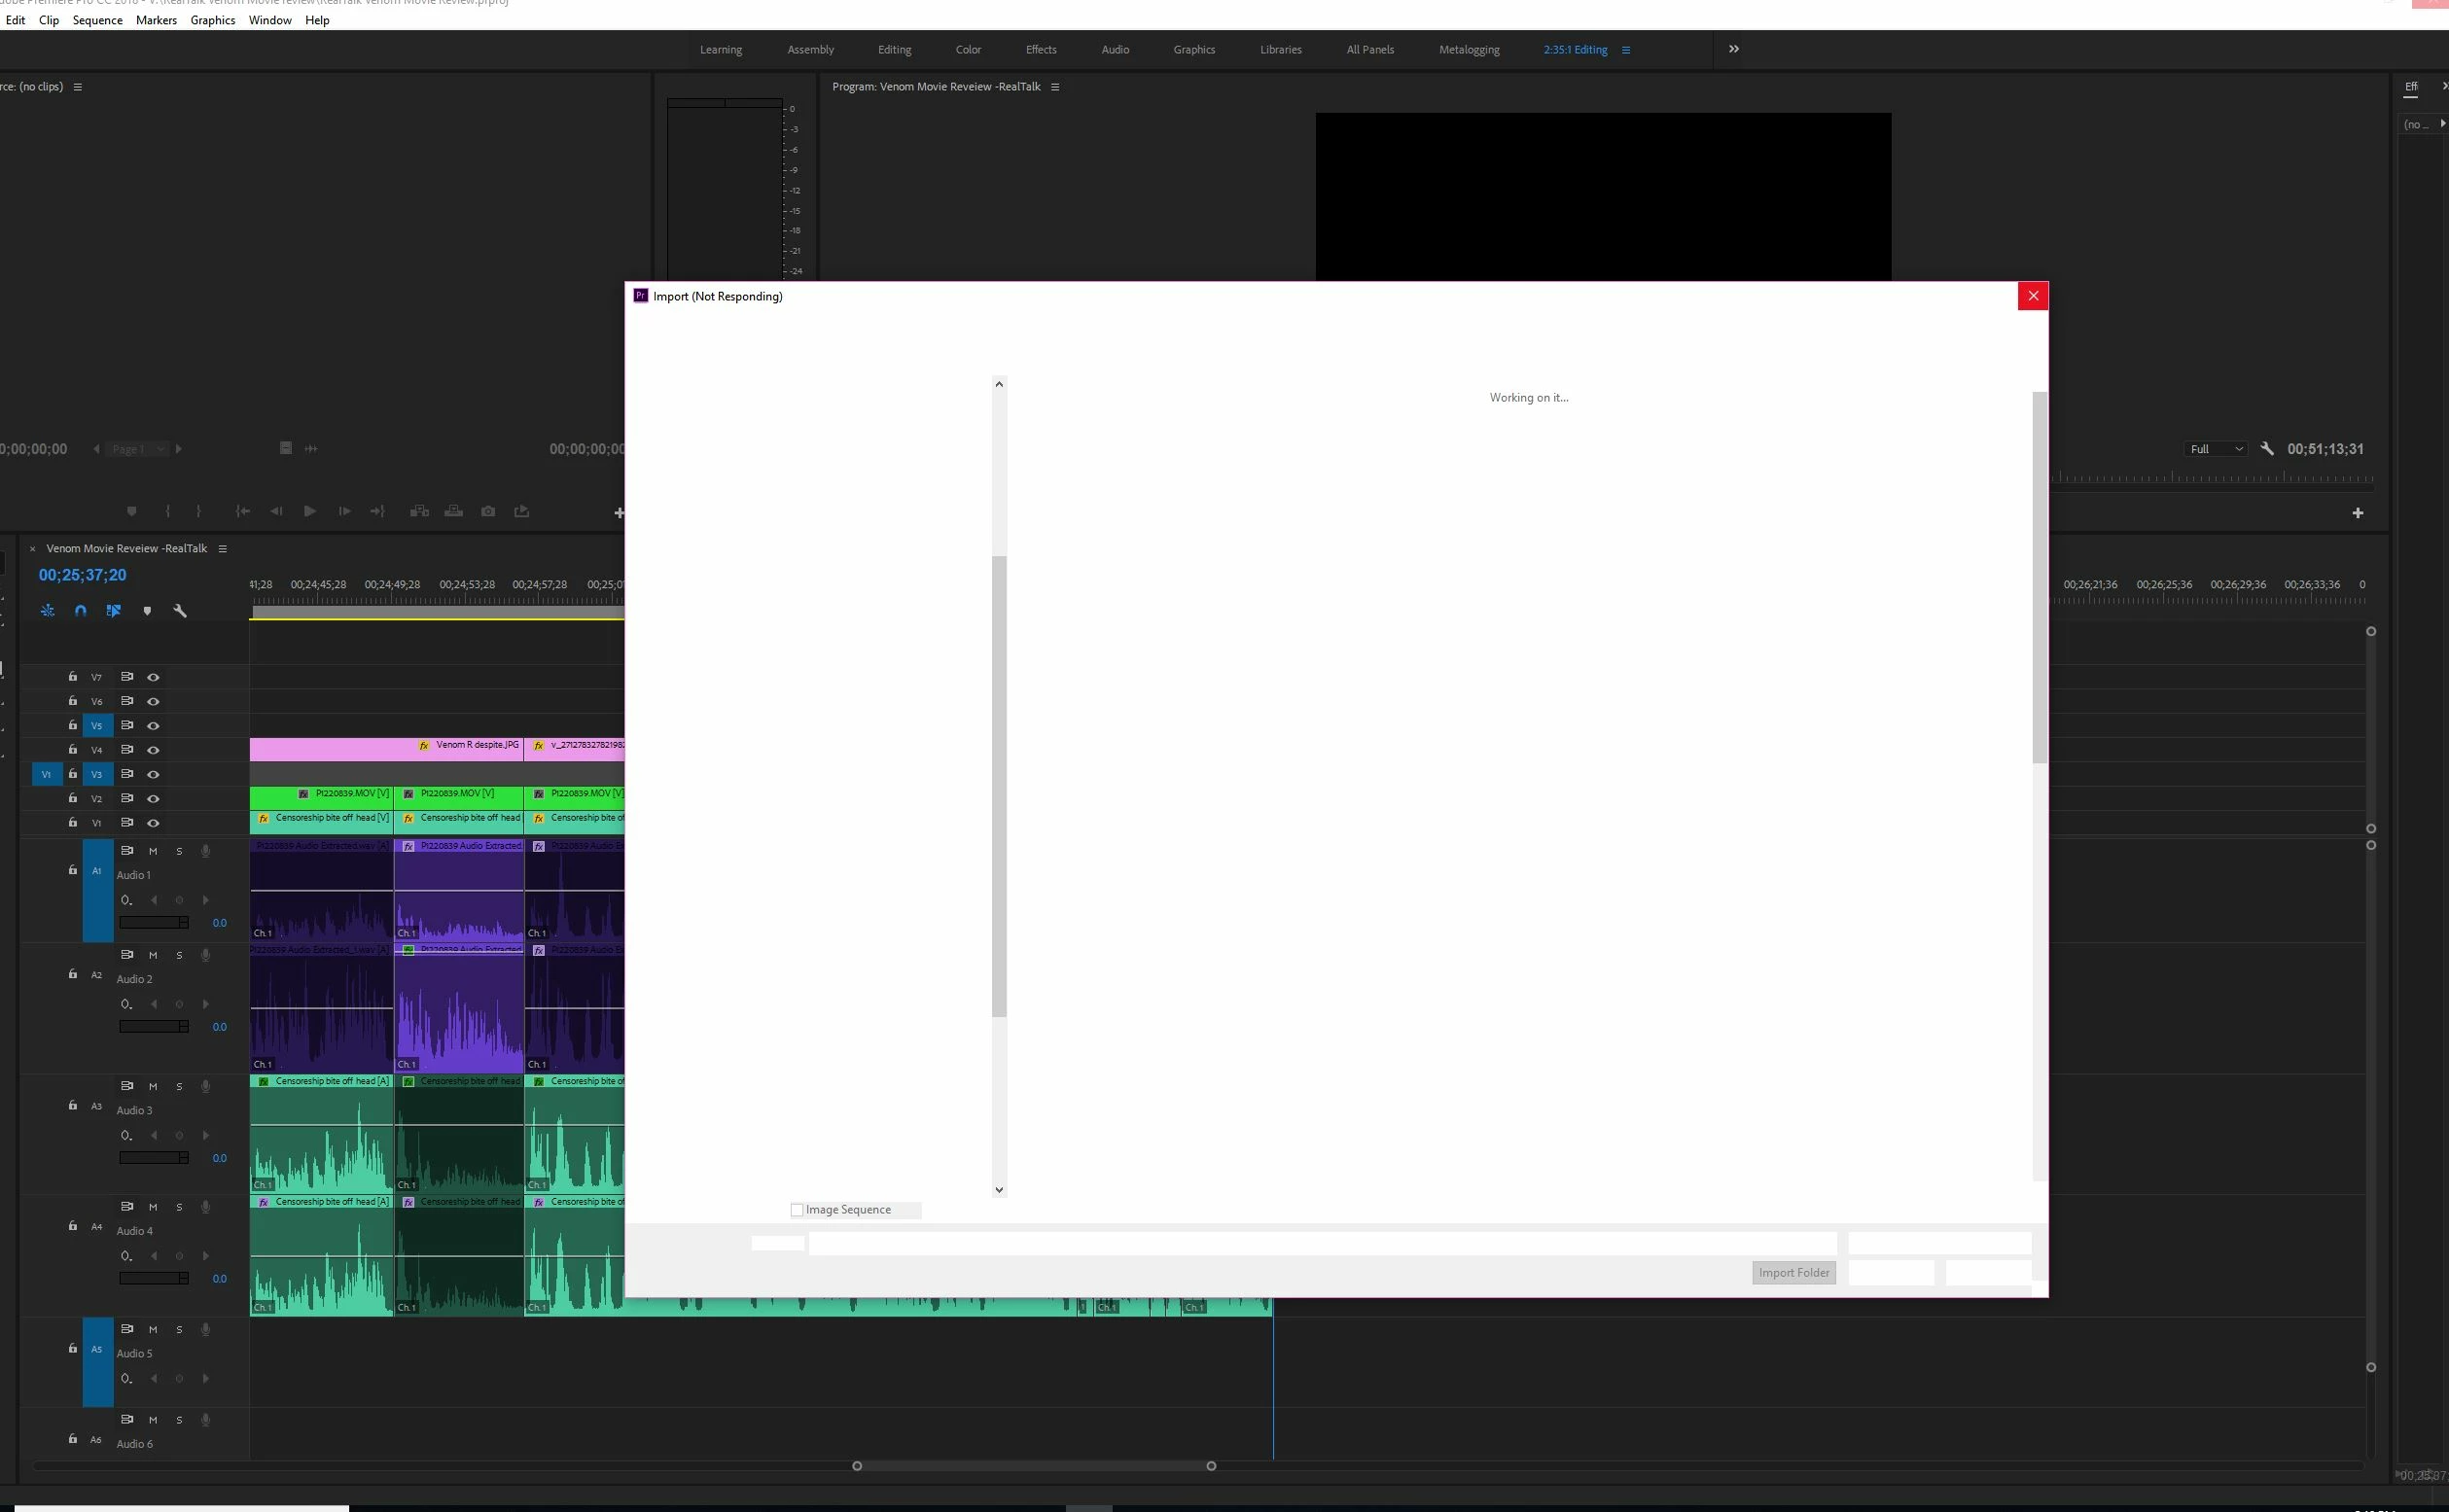Open the Sequence menu
This screenshot has width=2449, height=1512.
(97, 20)
